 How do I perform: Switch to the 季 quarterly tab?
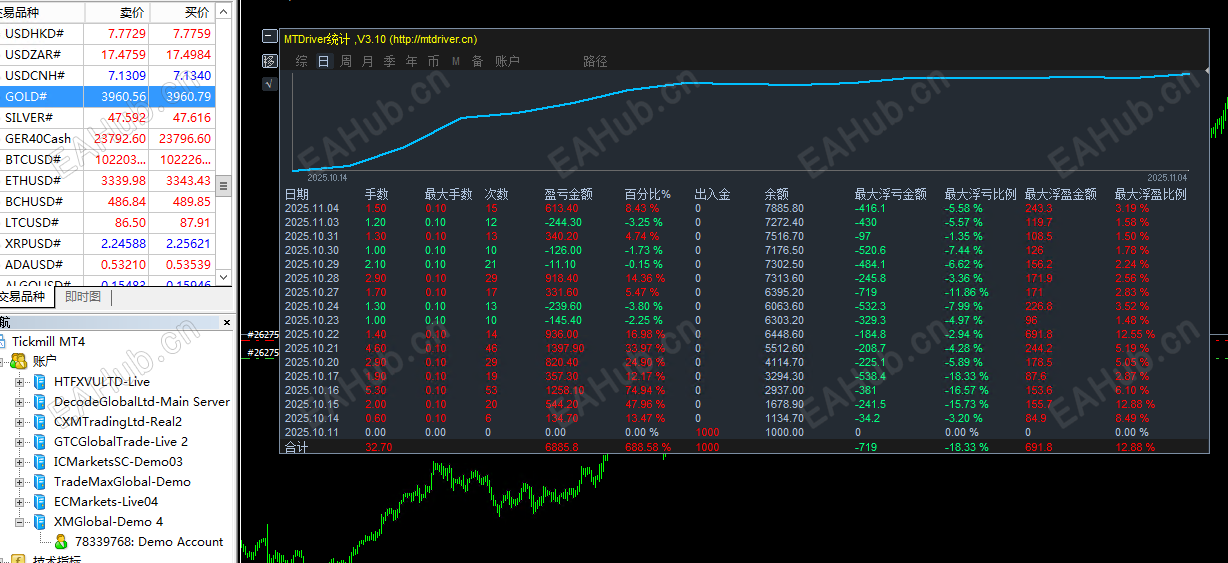[x=390, y=61]
